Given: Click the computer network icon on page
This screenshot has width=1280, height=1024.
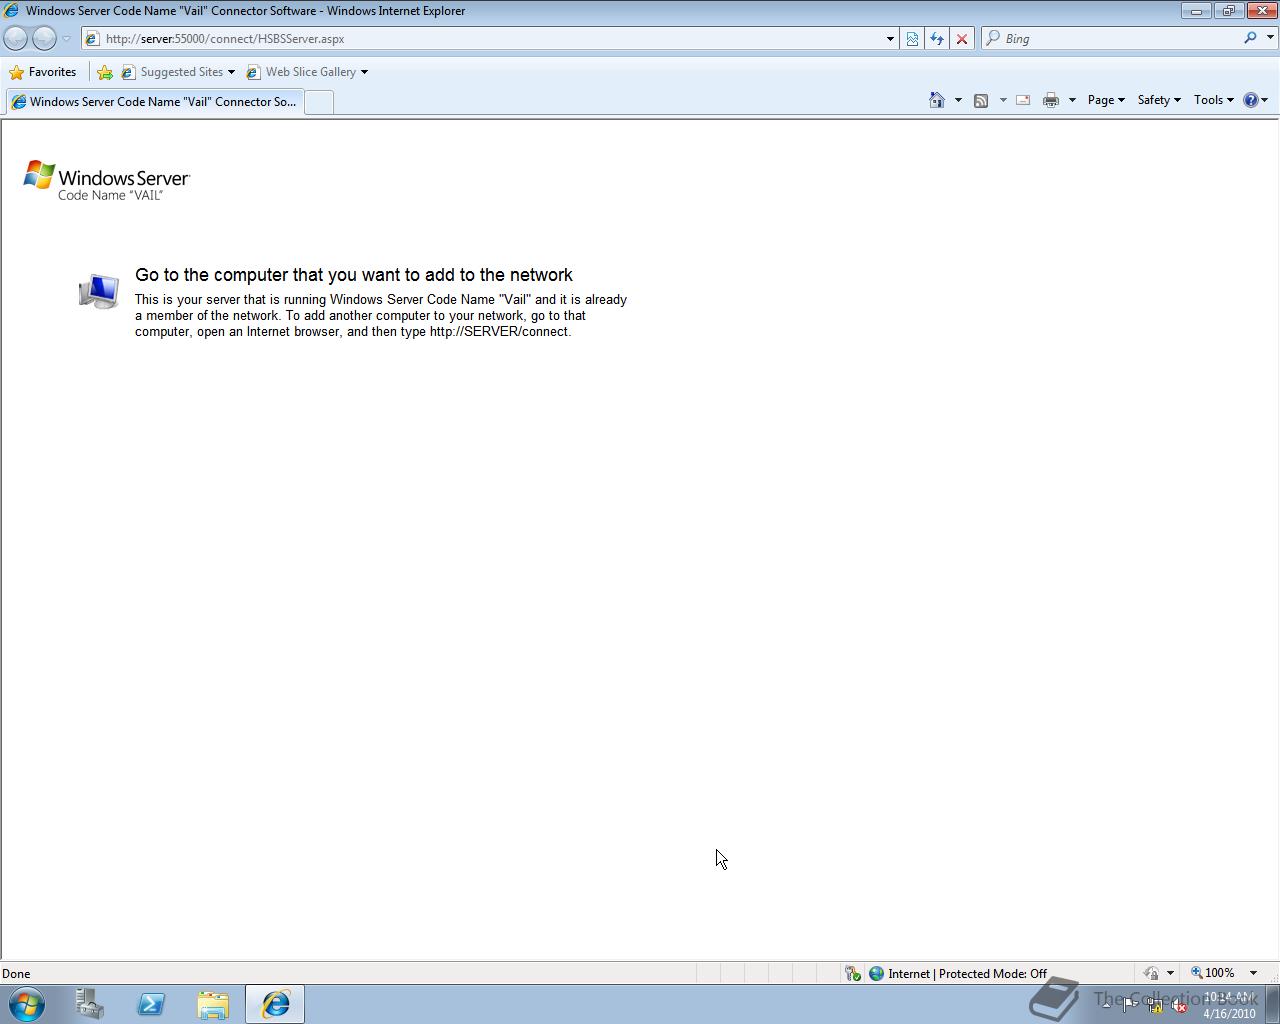Looking at the screenshot, I should pyautogui.click(x=99, y=291).
